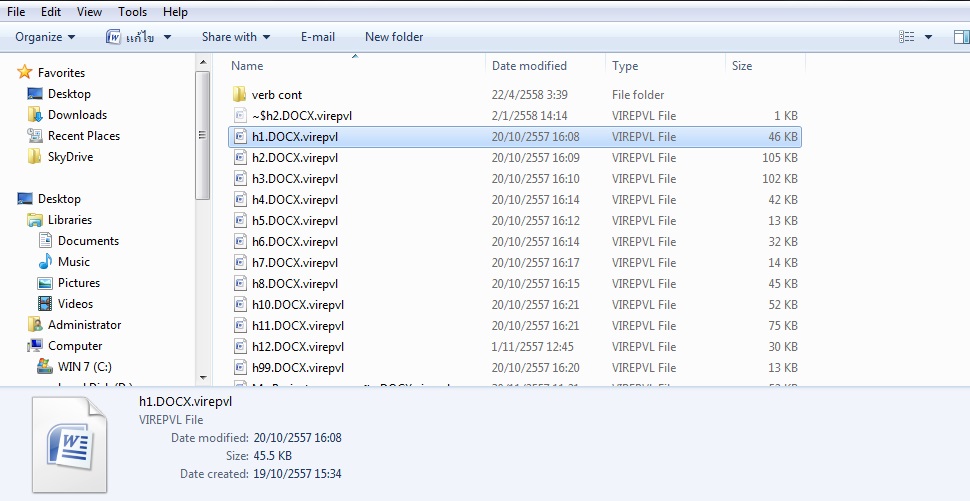Sort by Date modified column header
The width and height of the screenshot is (970, 501).
click(529, 66)
